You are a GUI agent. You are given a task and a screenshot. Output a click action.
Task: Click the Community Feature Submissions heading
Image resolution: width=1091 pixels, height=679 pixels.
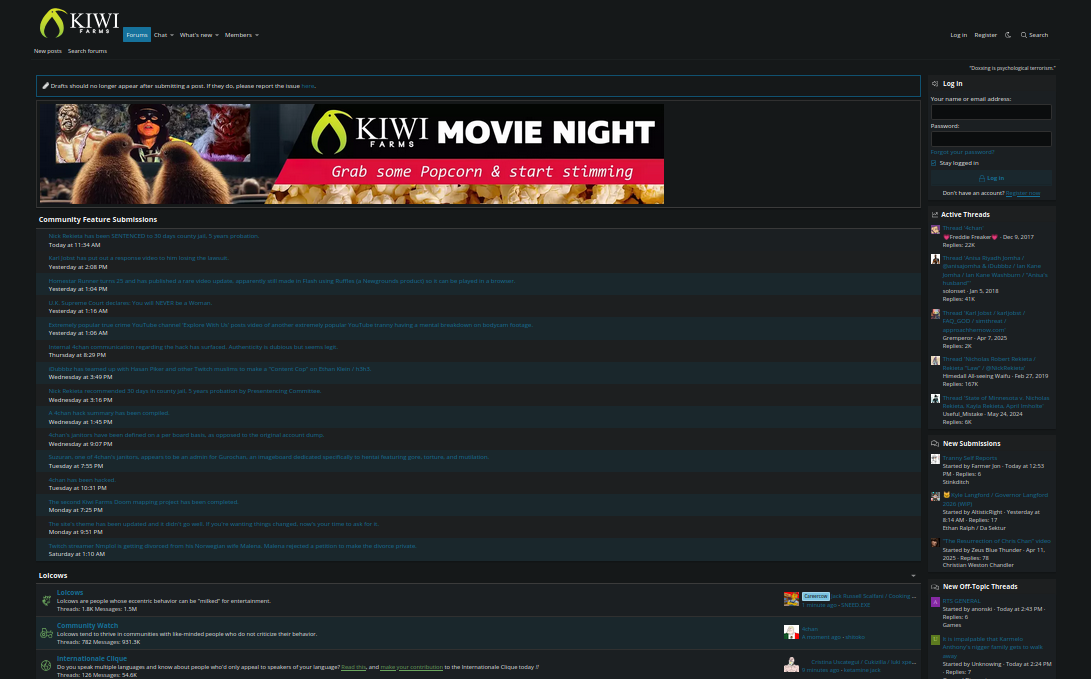98,219
